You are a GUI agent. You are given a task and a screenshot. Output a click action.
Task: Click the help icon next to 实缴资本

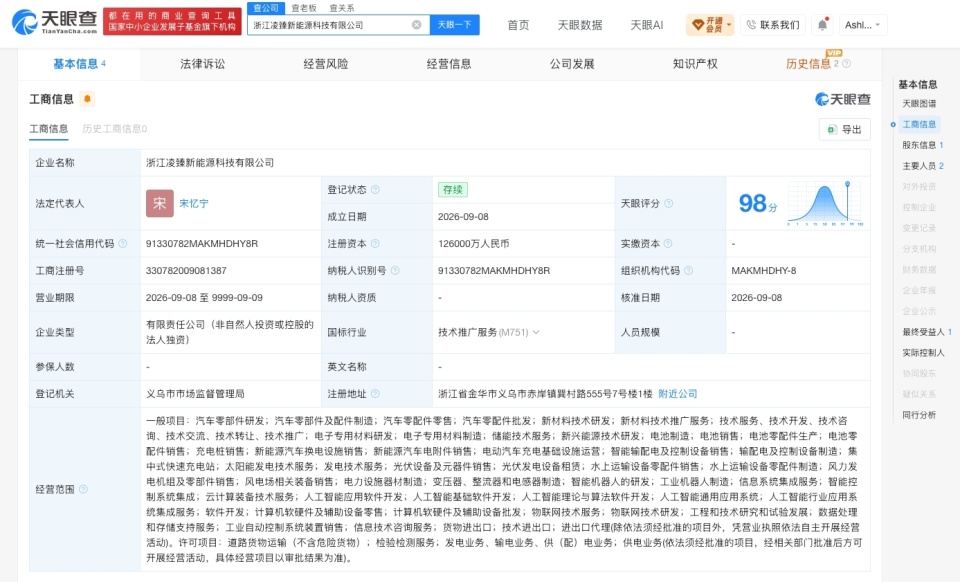pos(668,244)
